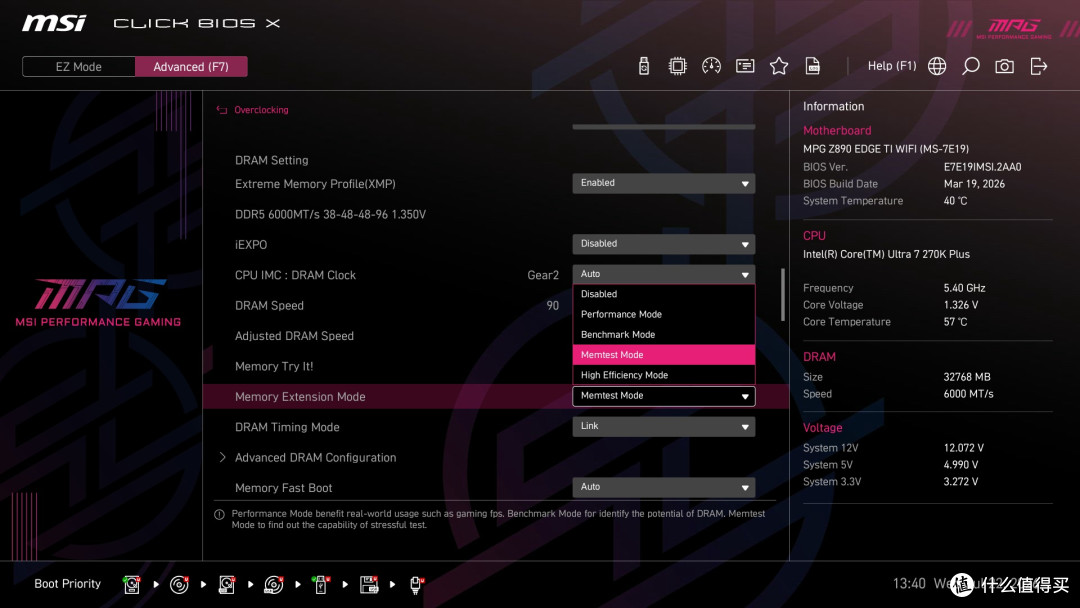Change language with the globe icon
The width and height of the screenshot is (1080, 608).
coord(937,66)
